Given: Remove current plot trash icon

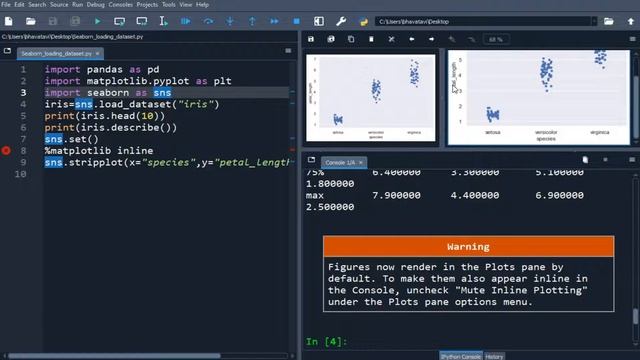Looking at the screenshot, I should [371, 39].
